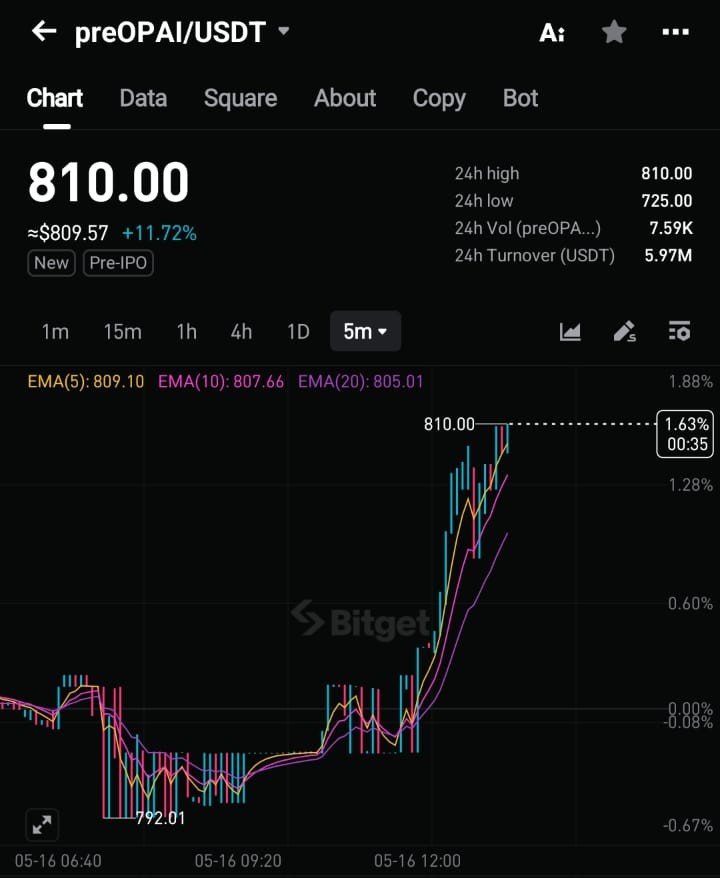Tap the 810.00 chart high label
This screenshot has height=878, width=720.
pos(449,424)
